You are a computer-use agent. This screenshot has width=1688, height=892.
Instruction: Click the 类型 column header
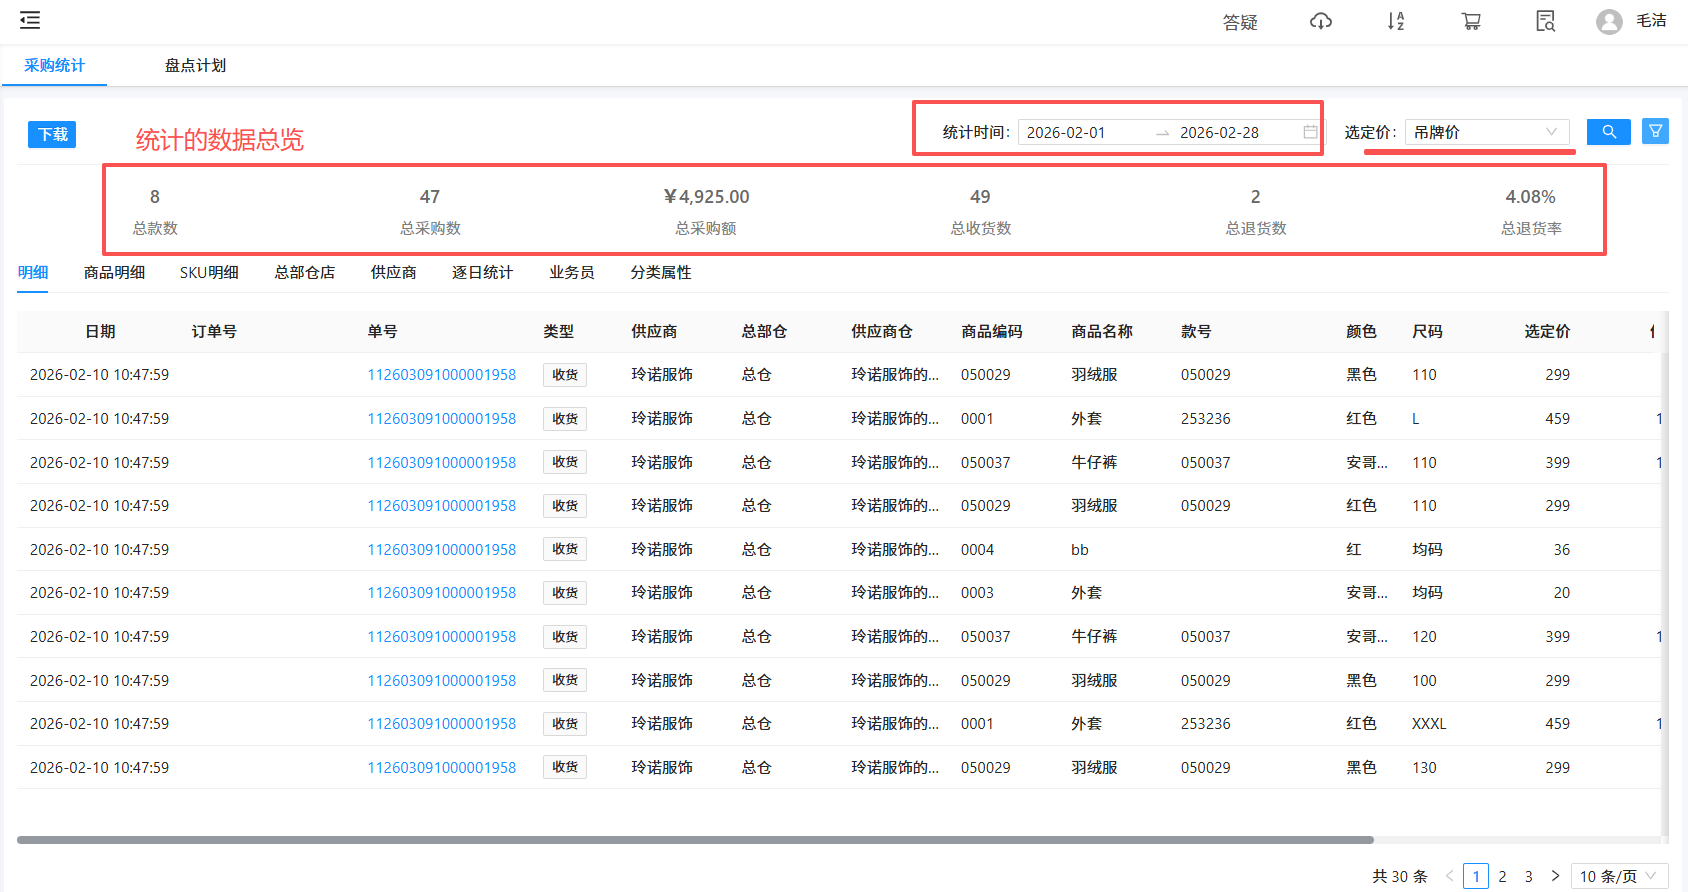558,331
